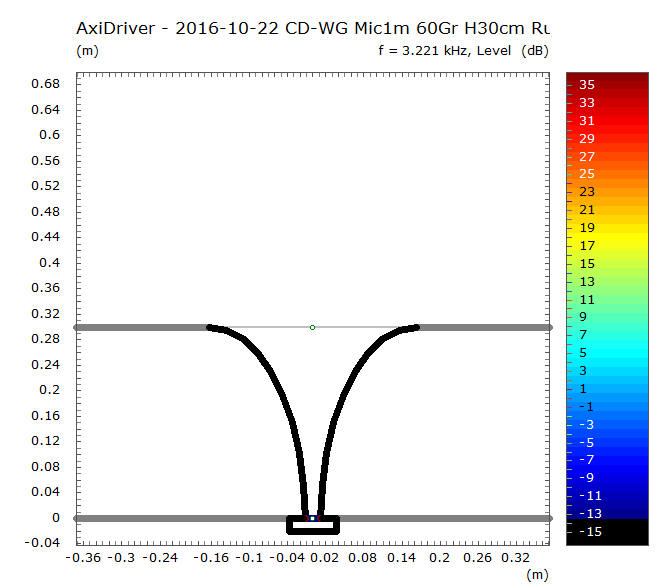Click the f = 3.221 kHz level label
The height and width of the screenshot is (588, 666).
[464, 50]
